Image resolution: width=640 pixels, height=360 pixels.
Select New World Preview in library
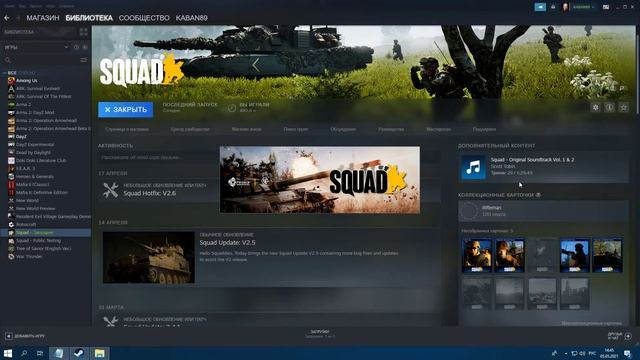click(x=35, y=208)
